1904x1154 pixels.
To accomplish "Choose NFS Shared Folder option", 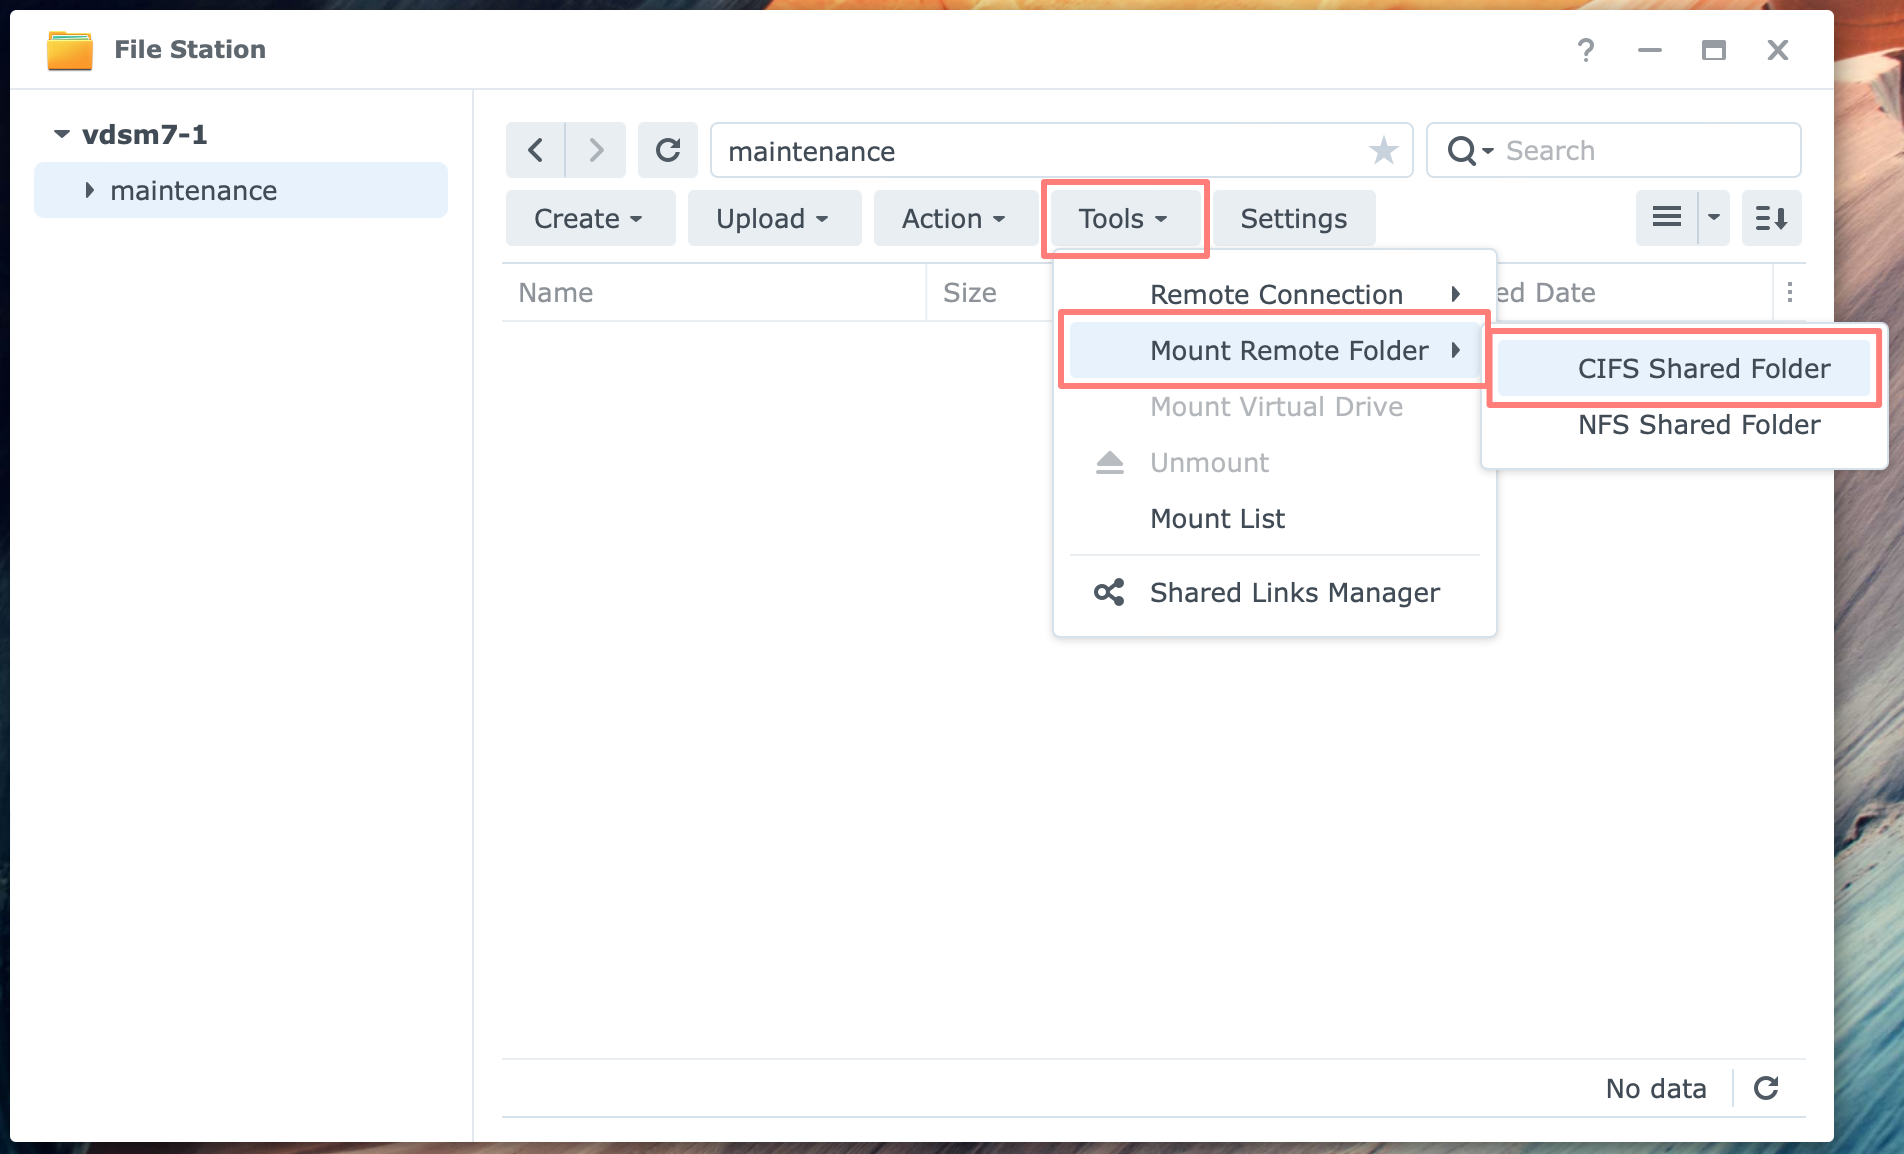I will point(1699,424).
